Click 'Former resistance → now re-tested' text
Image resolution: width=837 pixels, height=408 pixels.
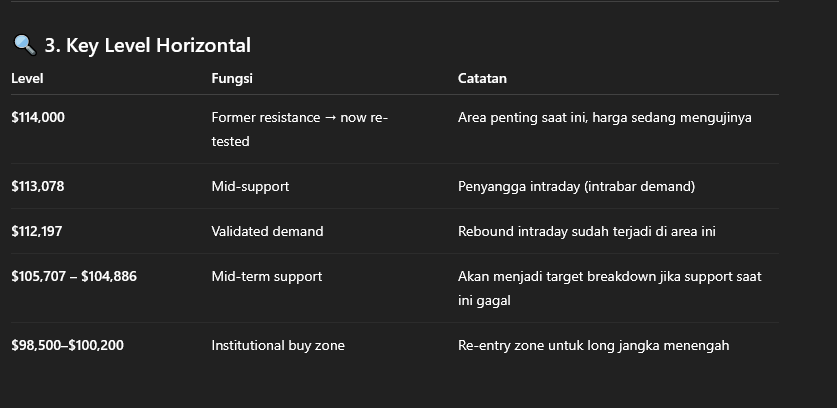pos(299,129)
